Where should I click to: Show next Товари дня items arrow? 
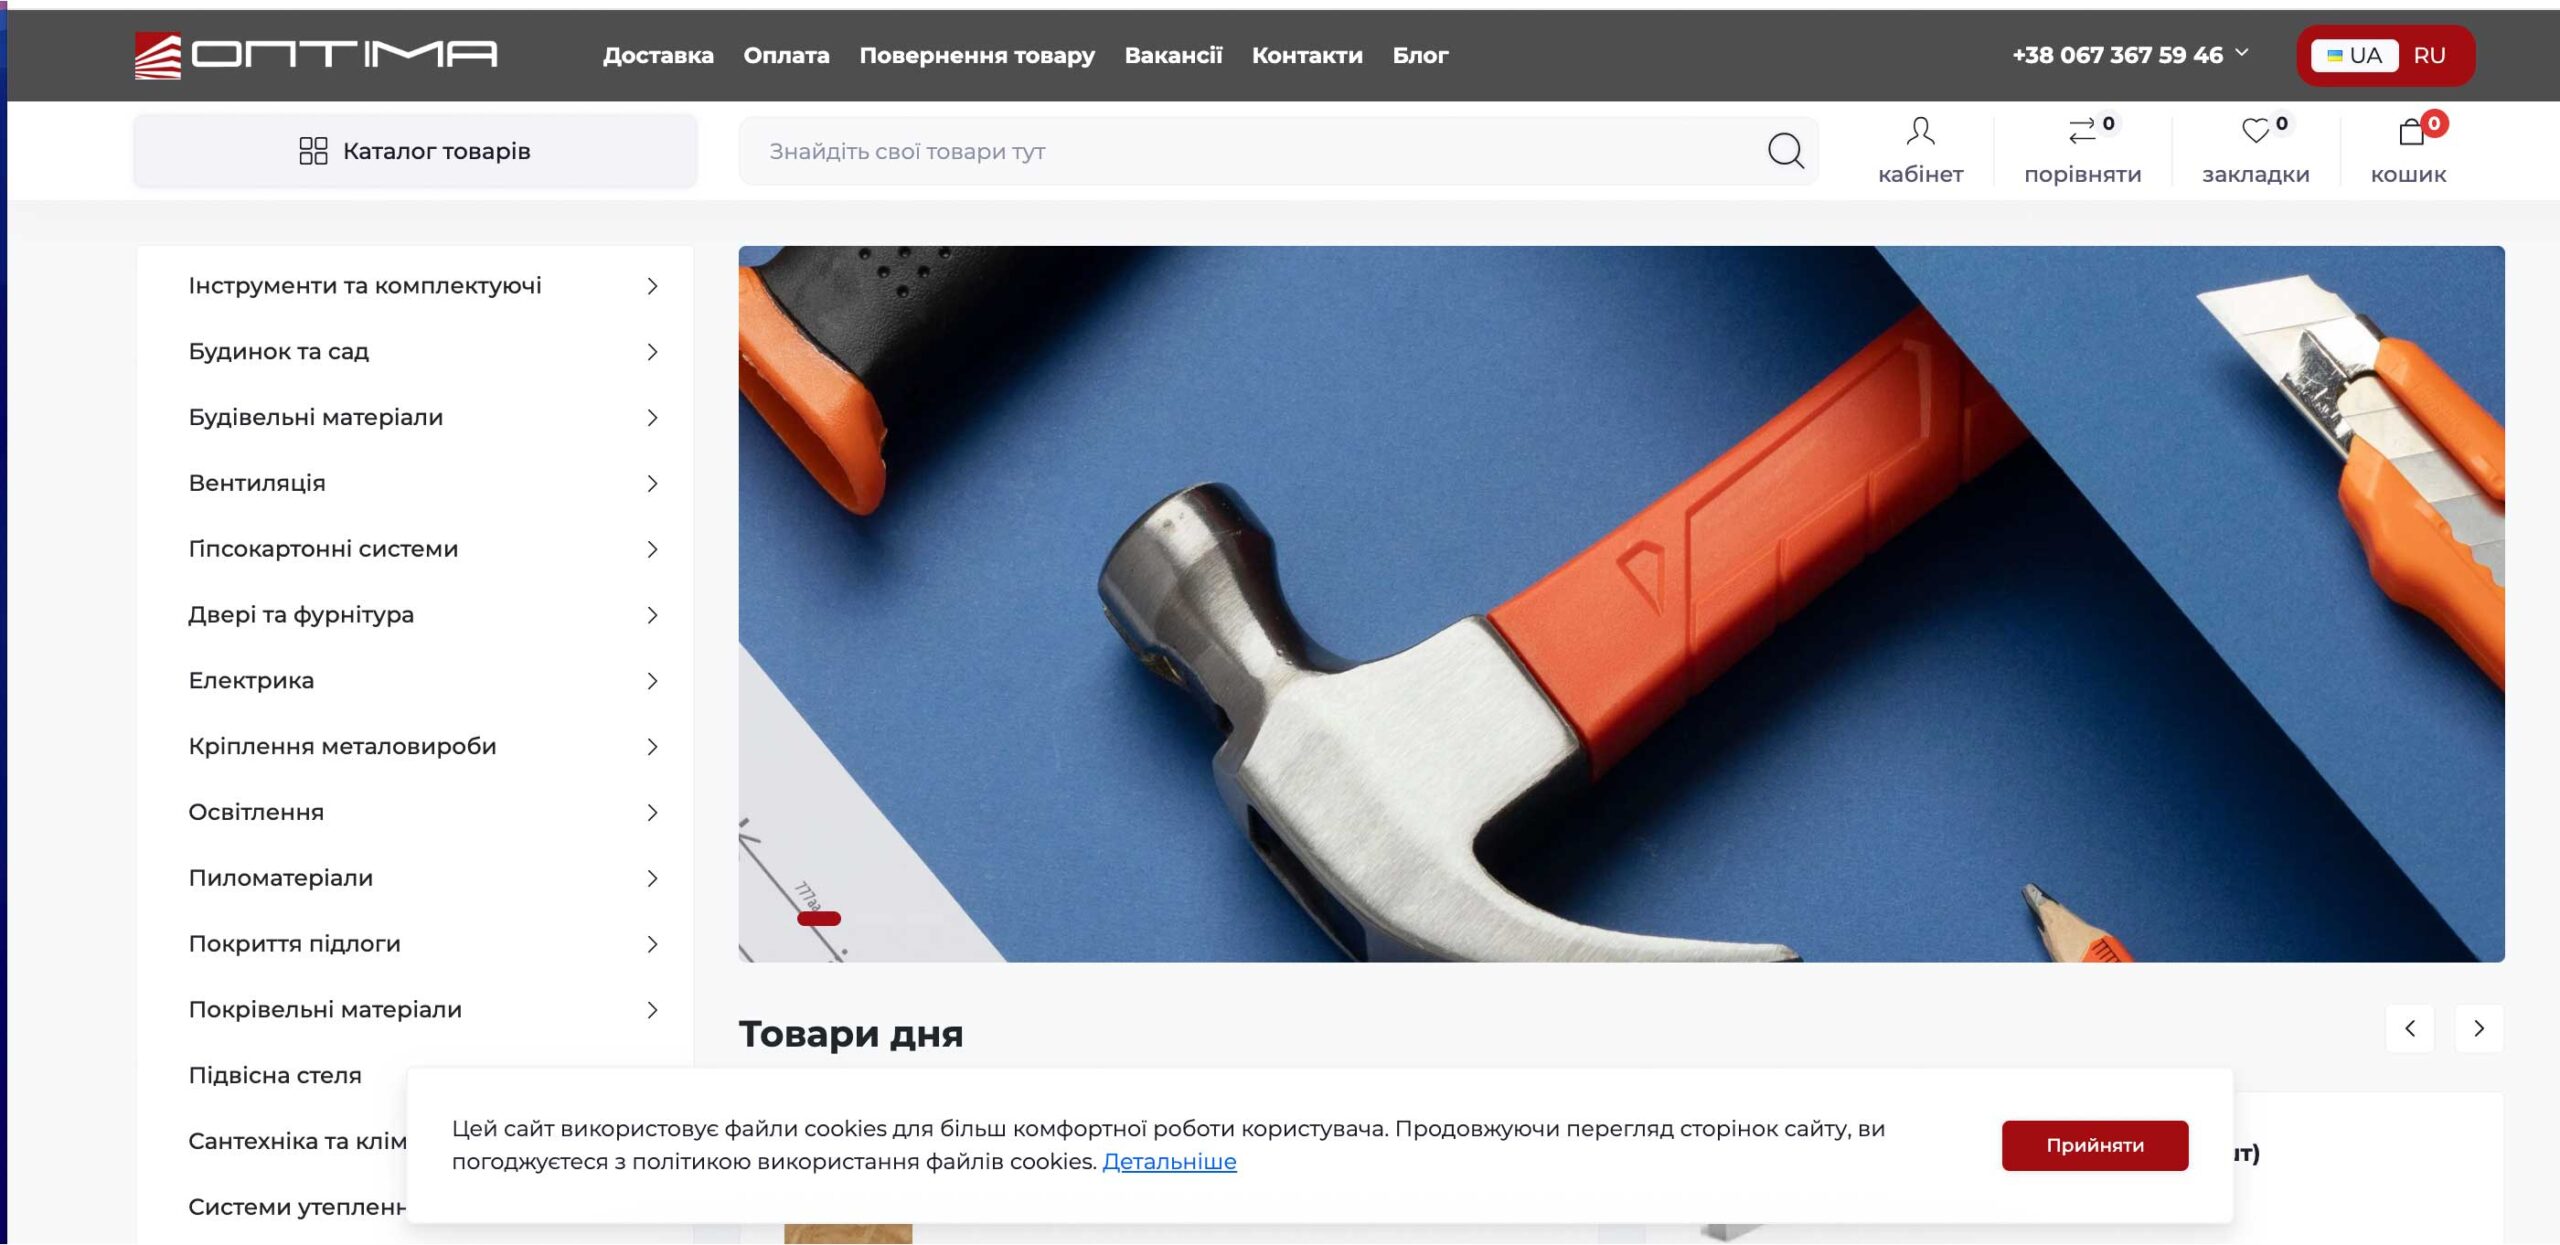pos(2479,1028)
